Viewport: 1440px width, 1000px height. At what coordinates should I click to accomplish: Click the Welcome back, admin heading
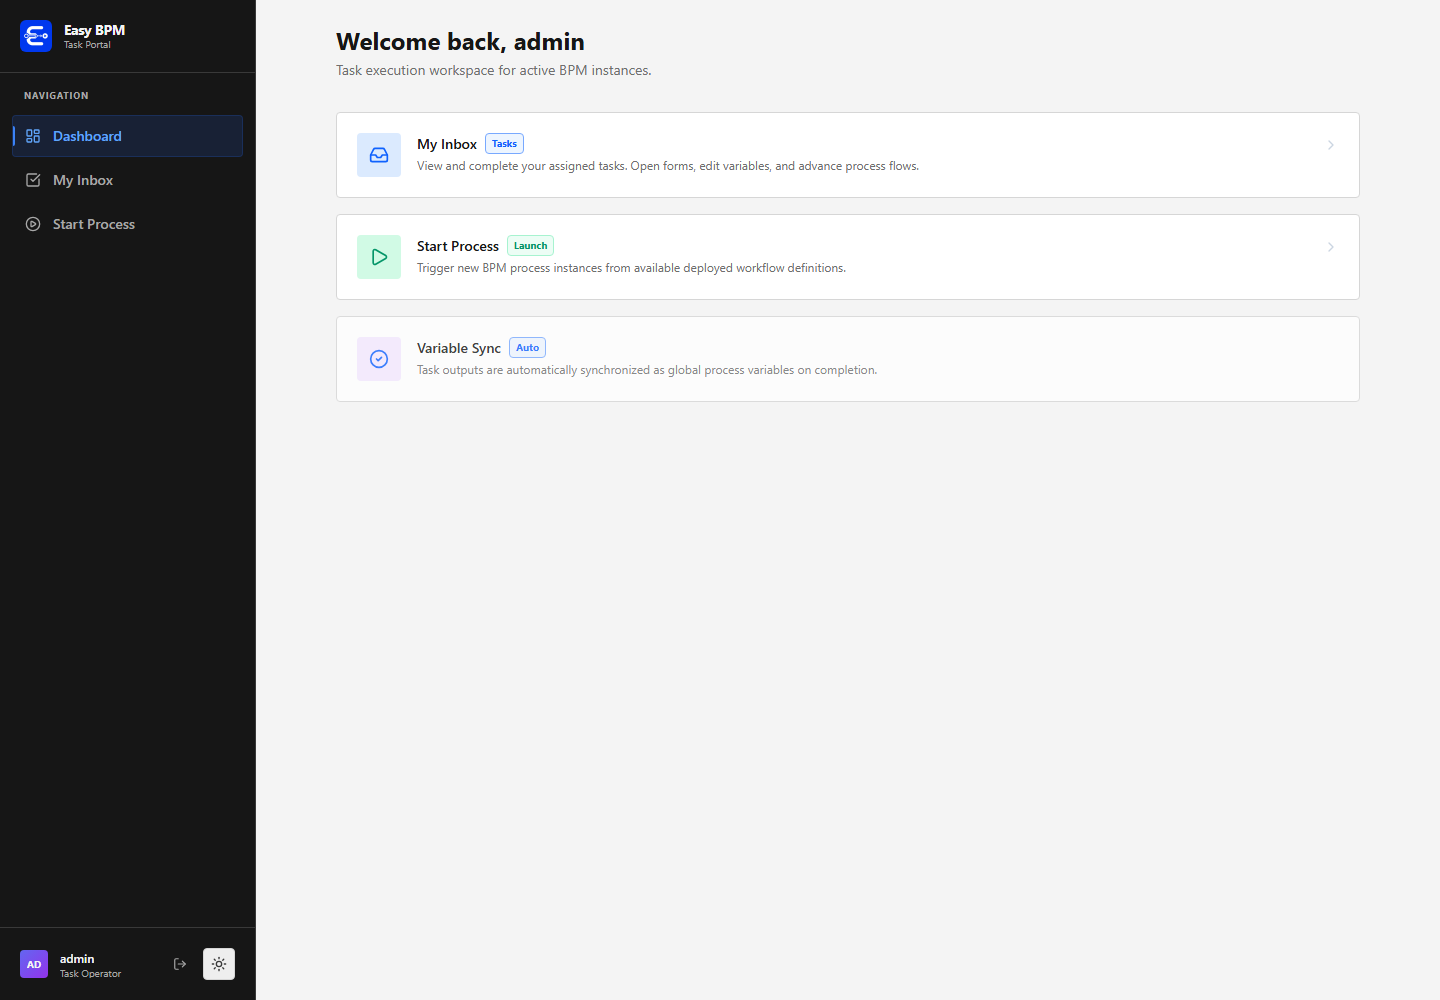[x=460, y=42]
